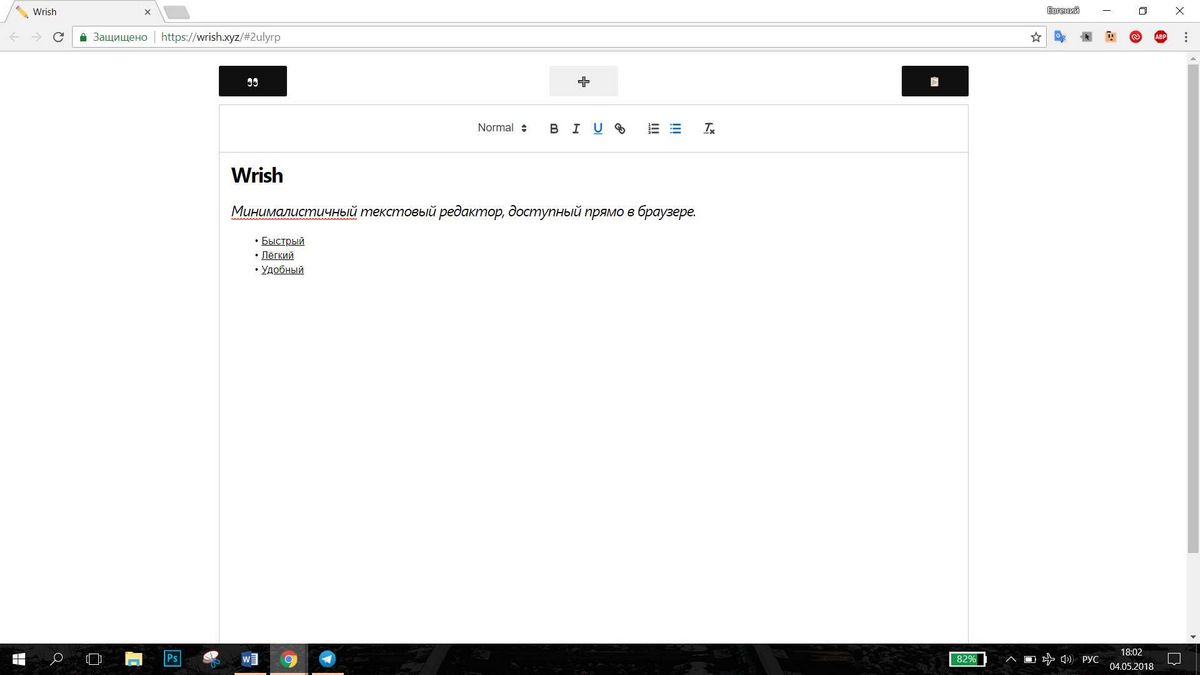Click the orange face extension icon
Screen dimensions: 1200x675
pyautogui.click(x=1111, y=37)
